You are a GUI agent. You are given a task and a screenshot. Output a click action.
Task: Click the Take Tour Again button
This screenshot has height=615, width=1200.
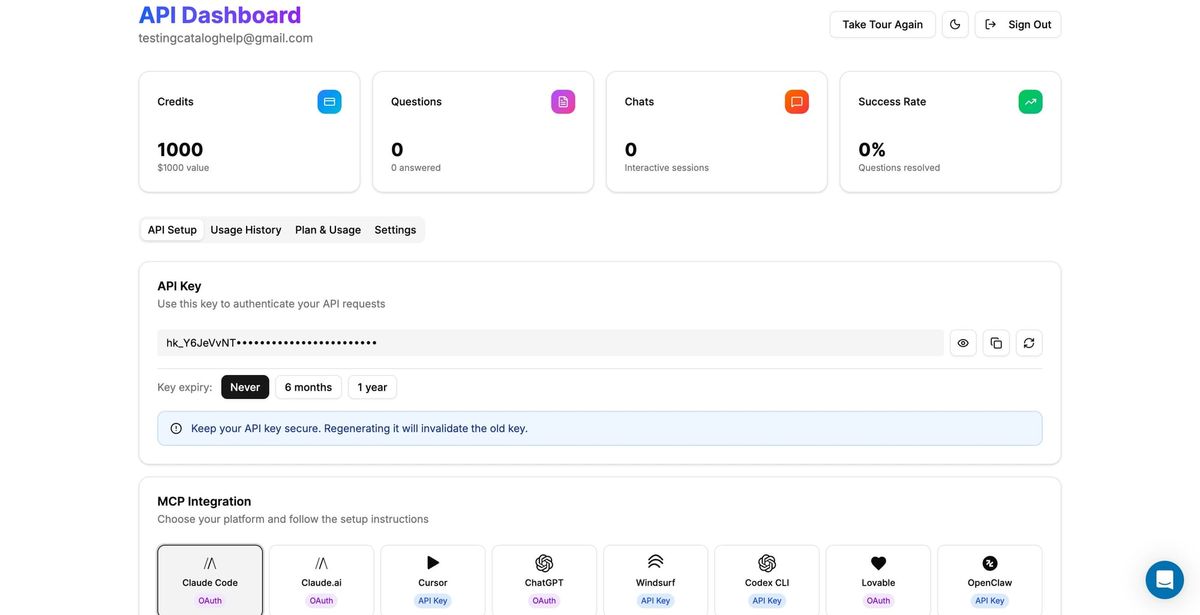[x=883, y=25]
